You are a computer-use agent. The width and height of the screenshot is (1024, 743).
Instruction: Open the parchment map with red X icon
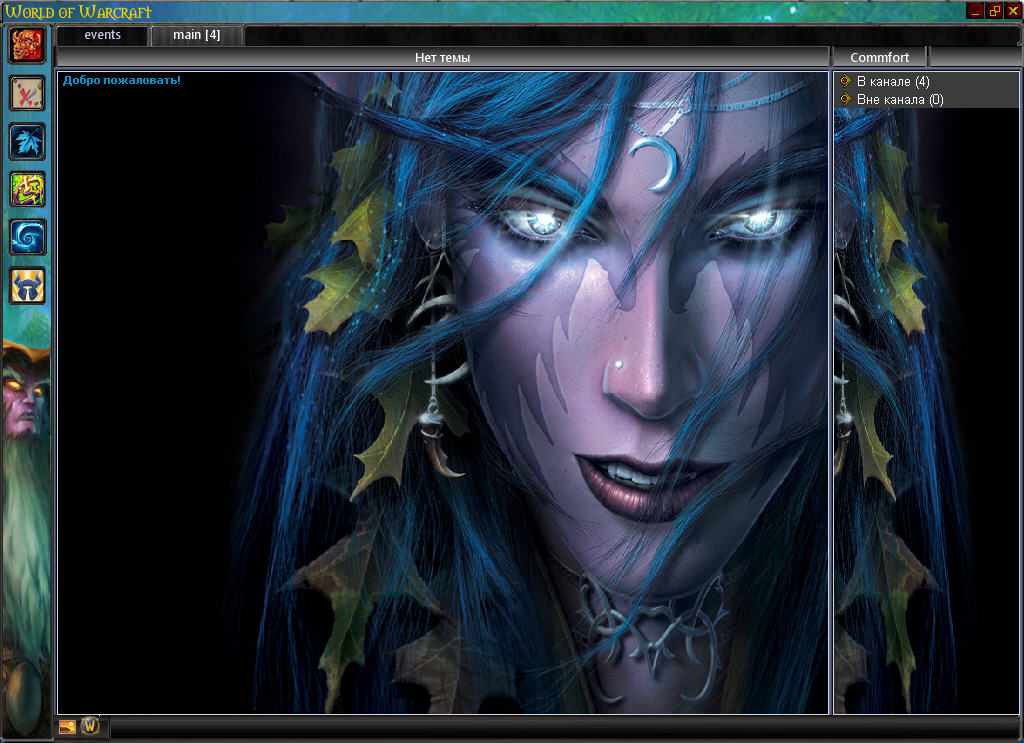tap(27, 93)
